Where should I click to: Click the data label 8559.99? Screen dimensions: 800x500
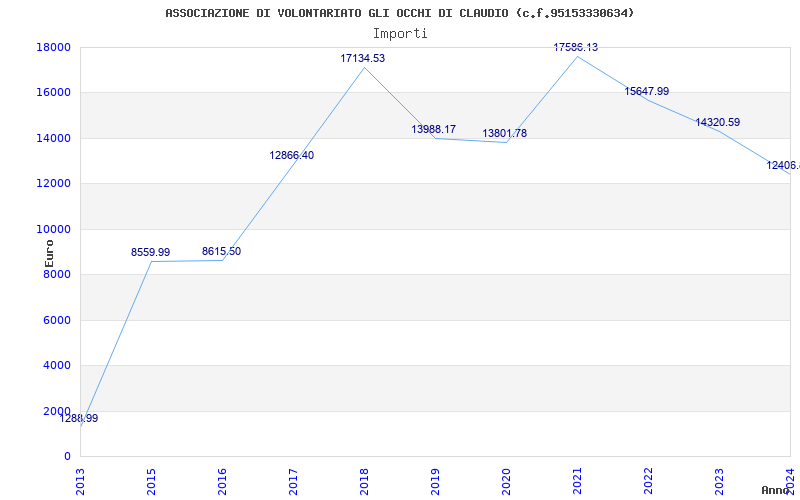(151, 253)
